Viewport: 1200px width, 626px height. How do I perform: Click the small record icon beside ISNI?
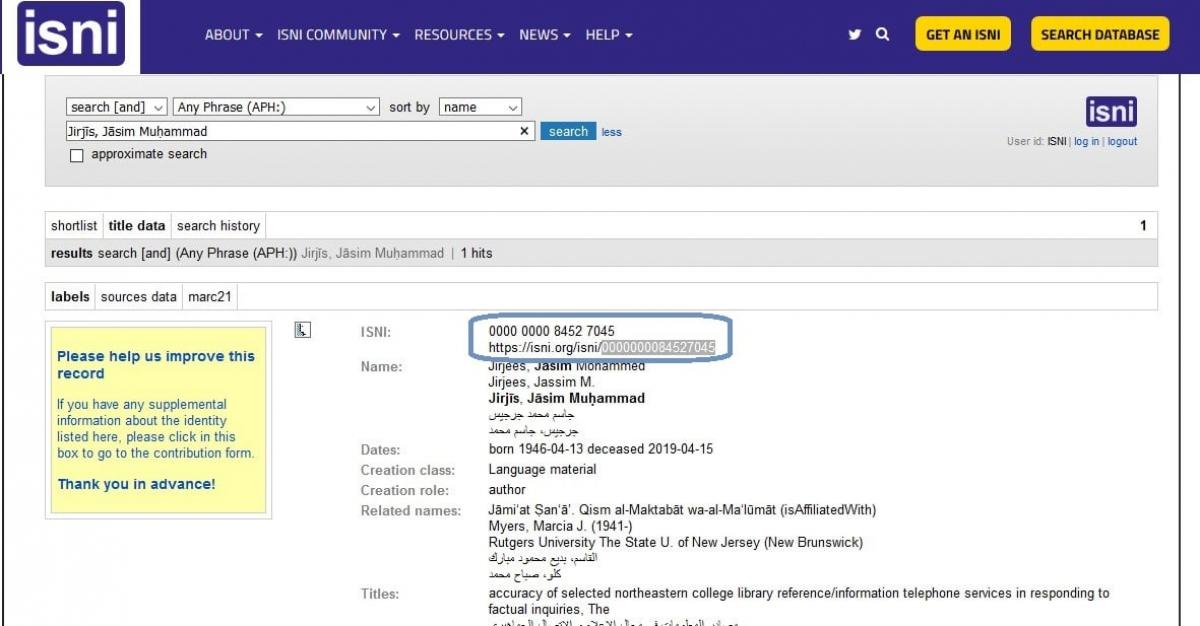(x=303, y=330)
